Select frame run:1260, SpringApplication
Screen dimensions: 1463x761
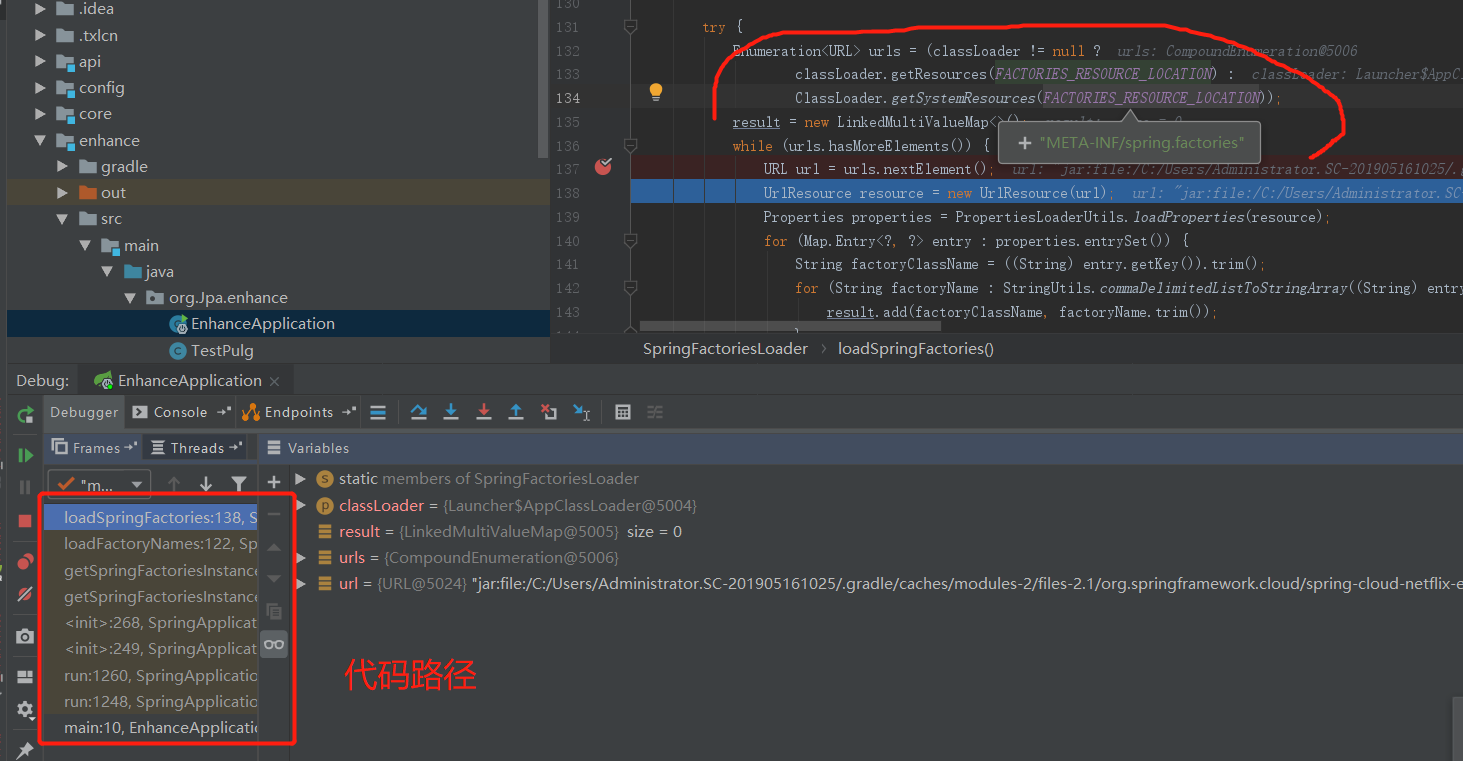pyautogui.click(x=150, y=676)
